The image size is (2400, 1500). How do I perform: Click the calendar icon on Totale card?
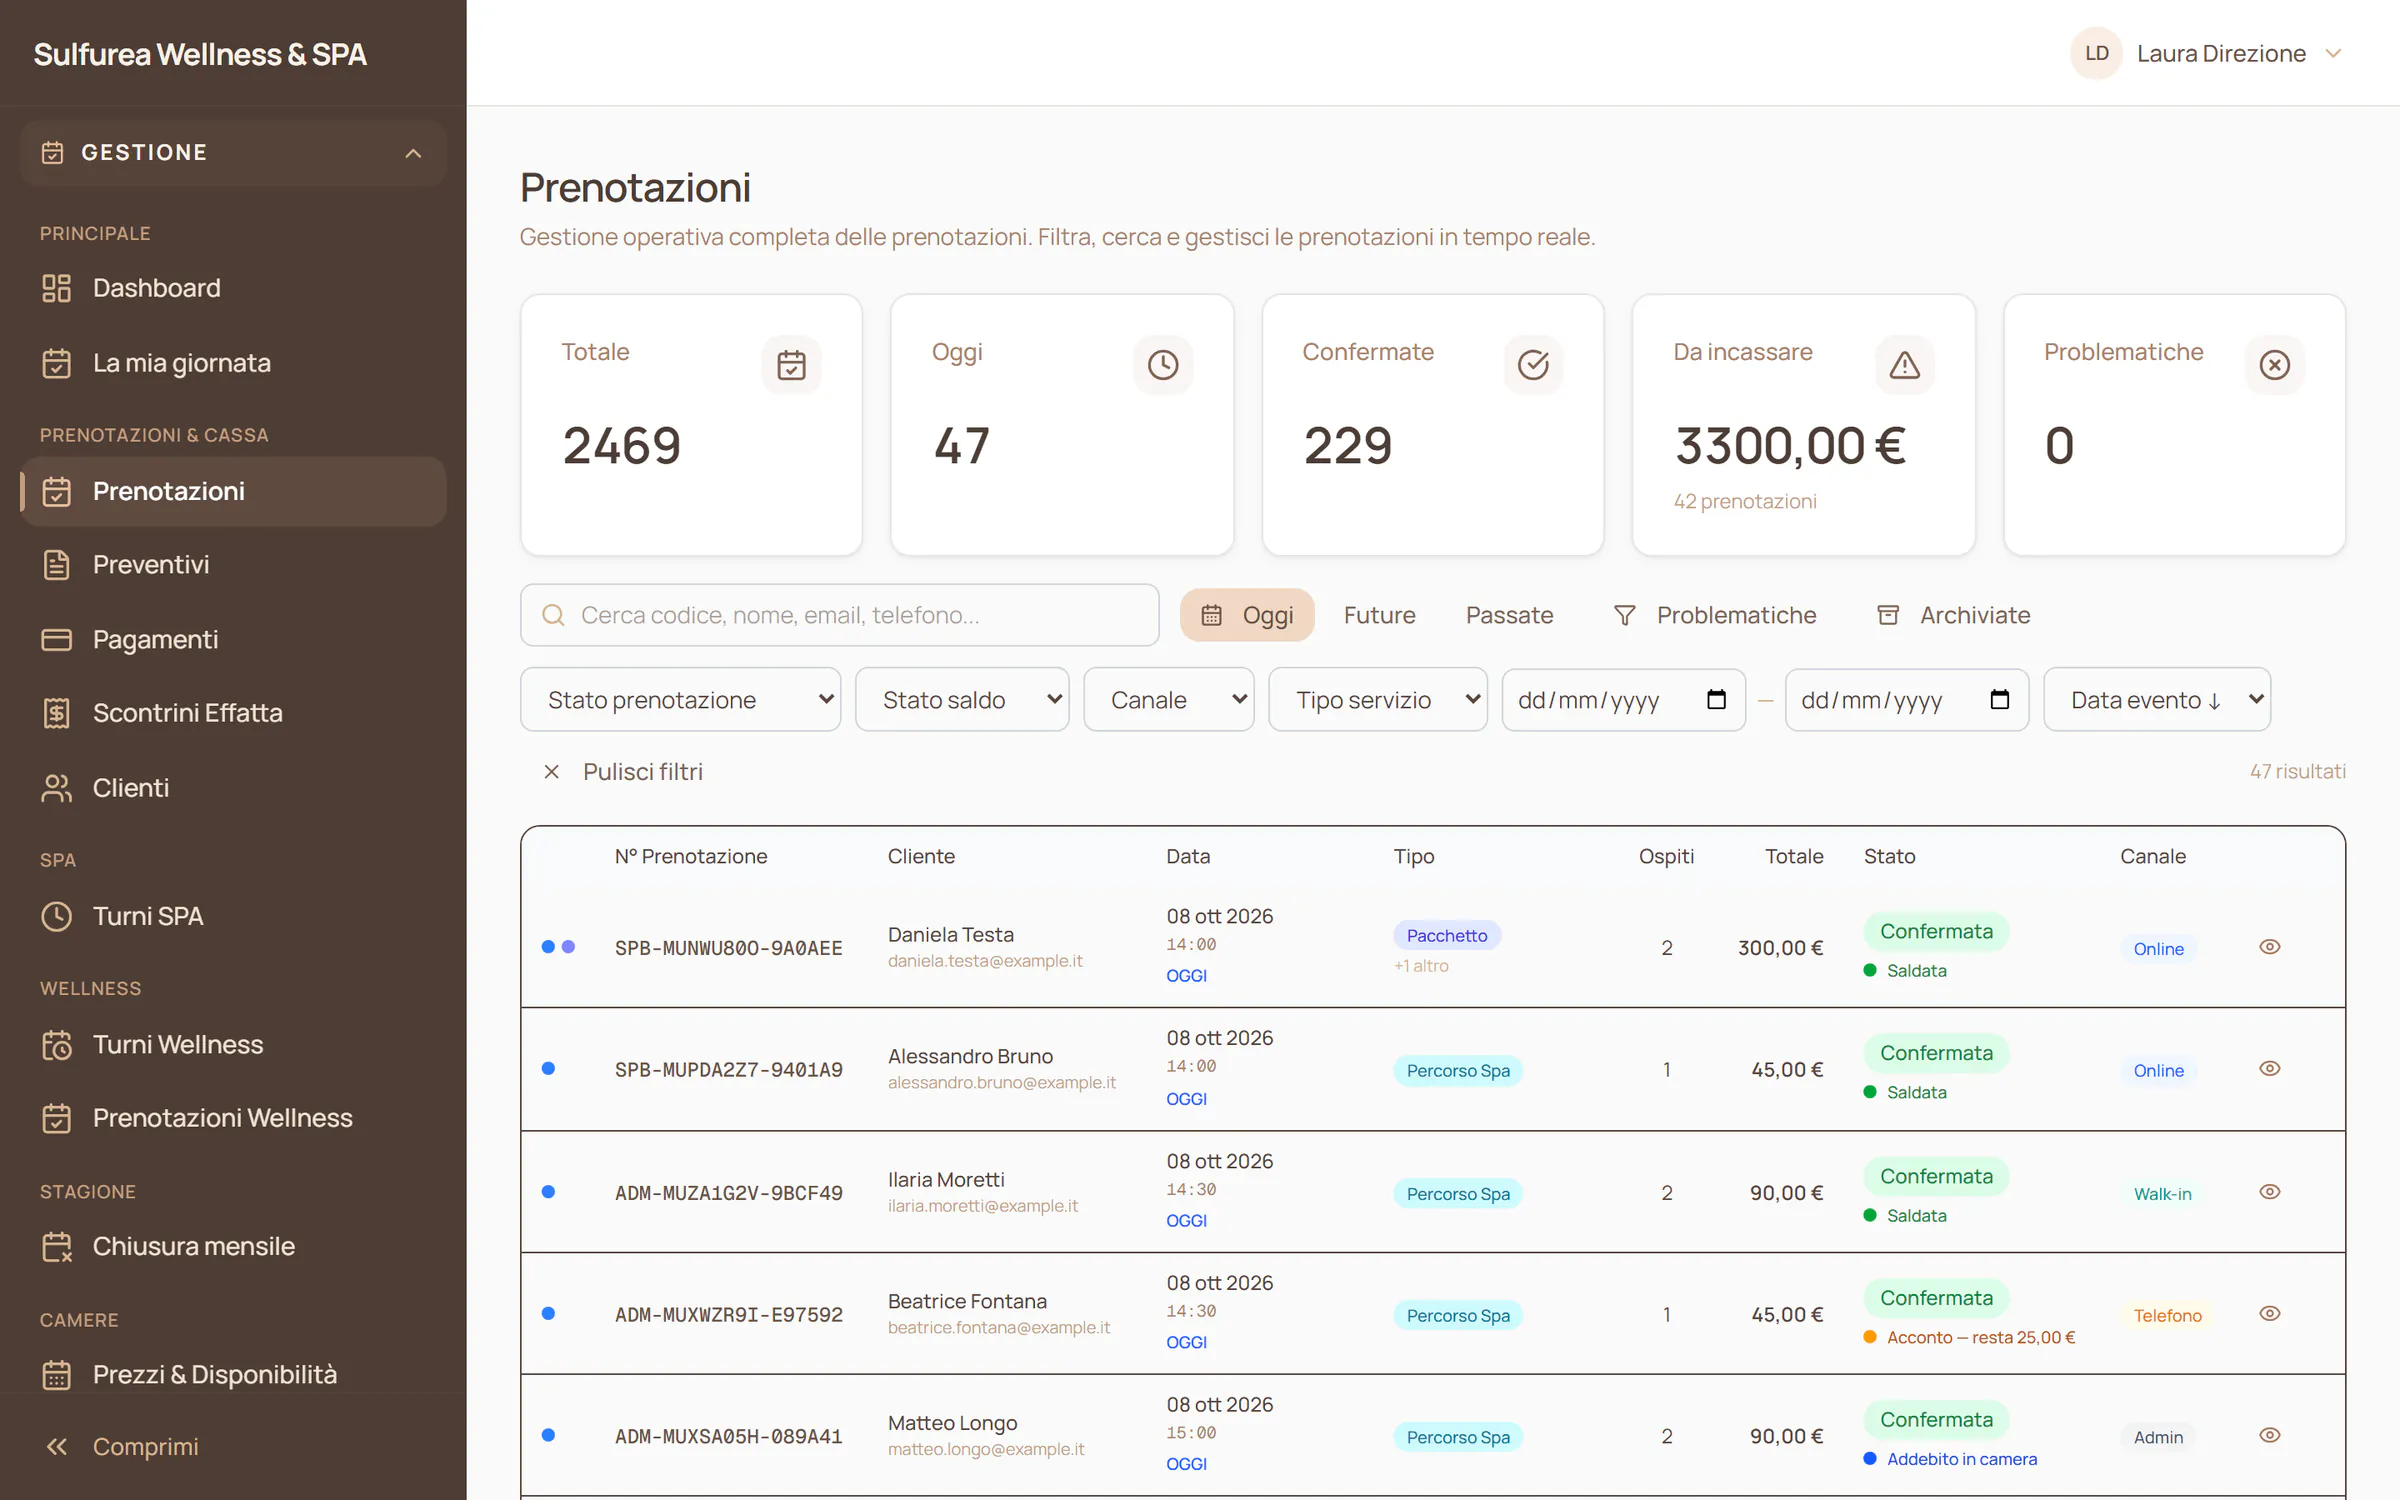click(791, 365)
